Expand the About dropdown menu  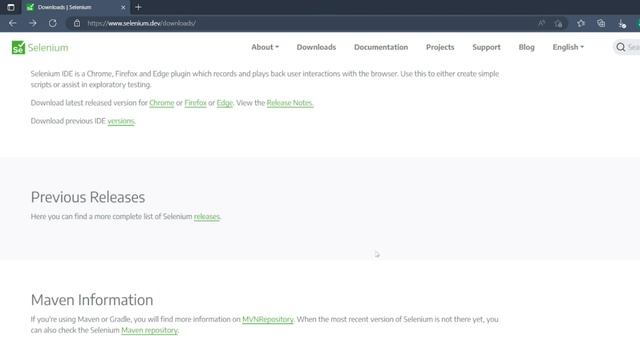coord(265,47)
